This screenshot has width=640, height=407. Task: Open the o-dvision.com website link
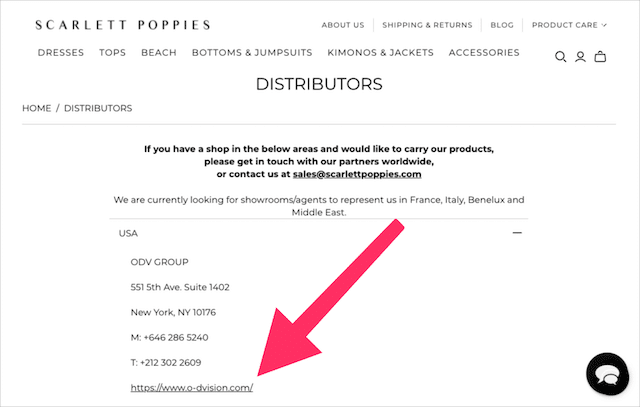tap(192, 387)
